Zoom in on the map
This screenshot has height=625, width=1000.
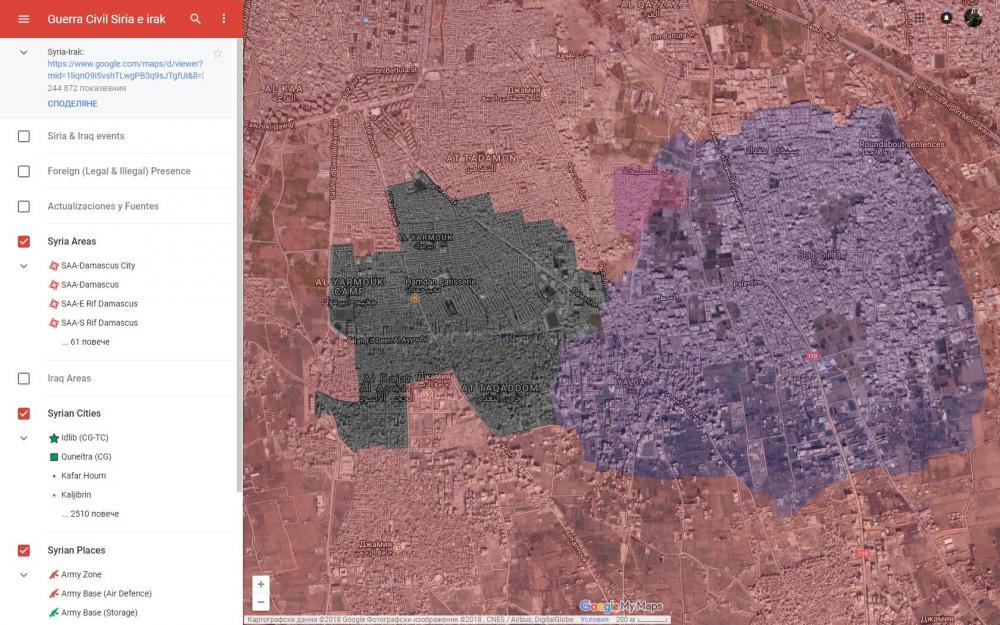coord(261,584)
